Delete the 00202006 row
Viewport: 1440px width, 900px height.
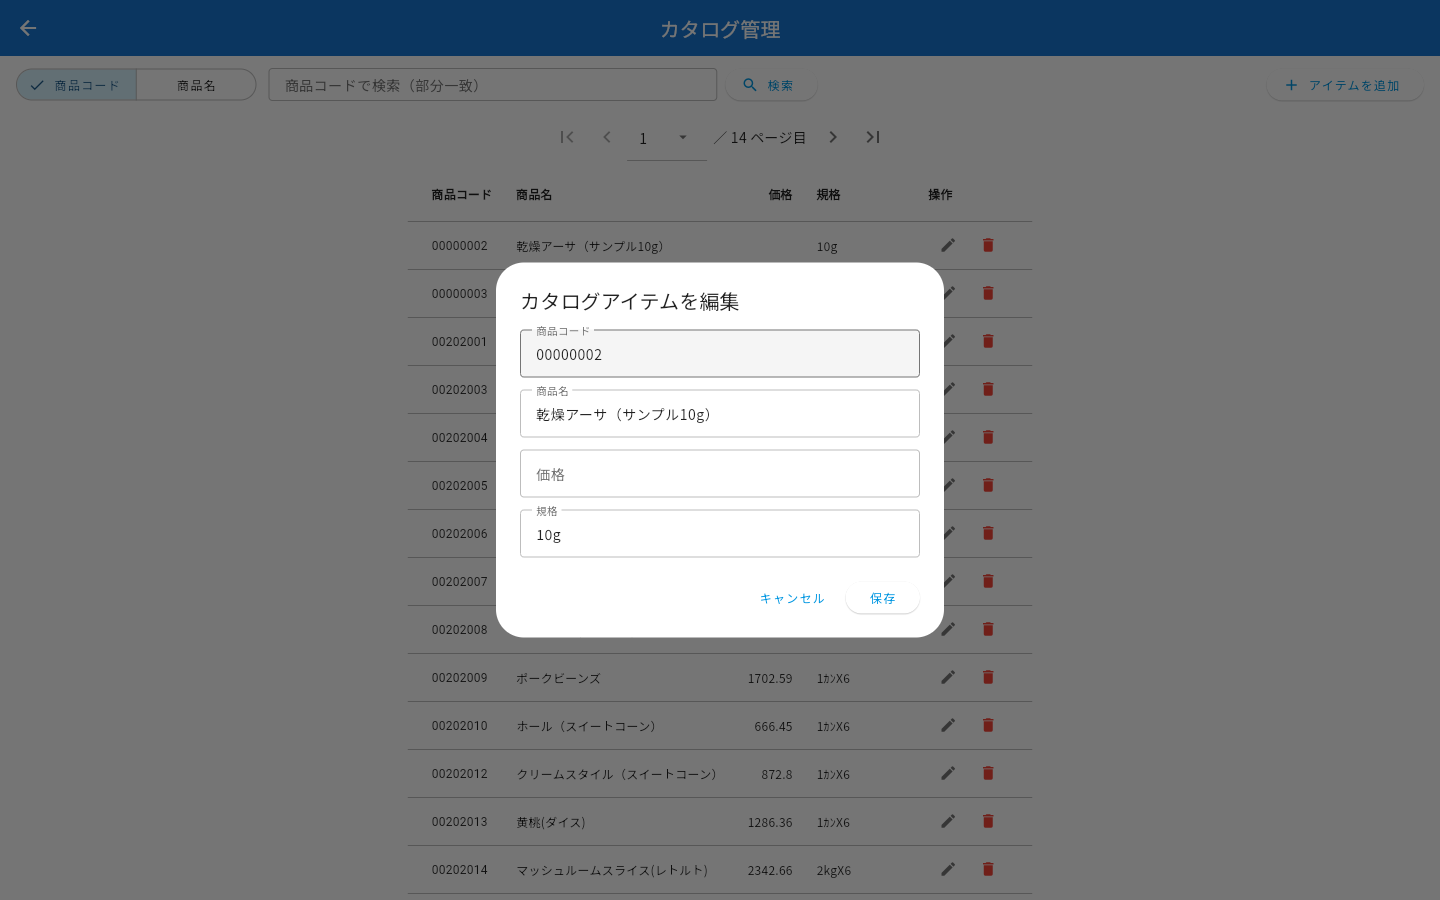coord(988,533)
